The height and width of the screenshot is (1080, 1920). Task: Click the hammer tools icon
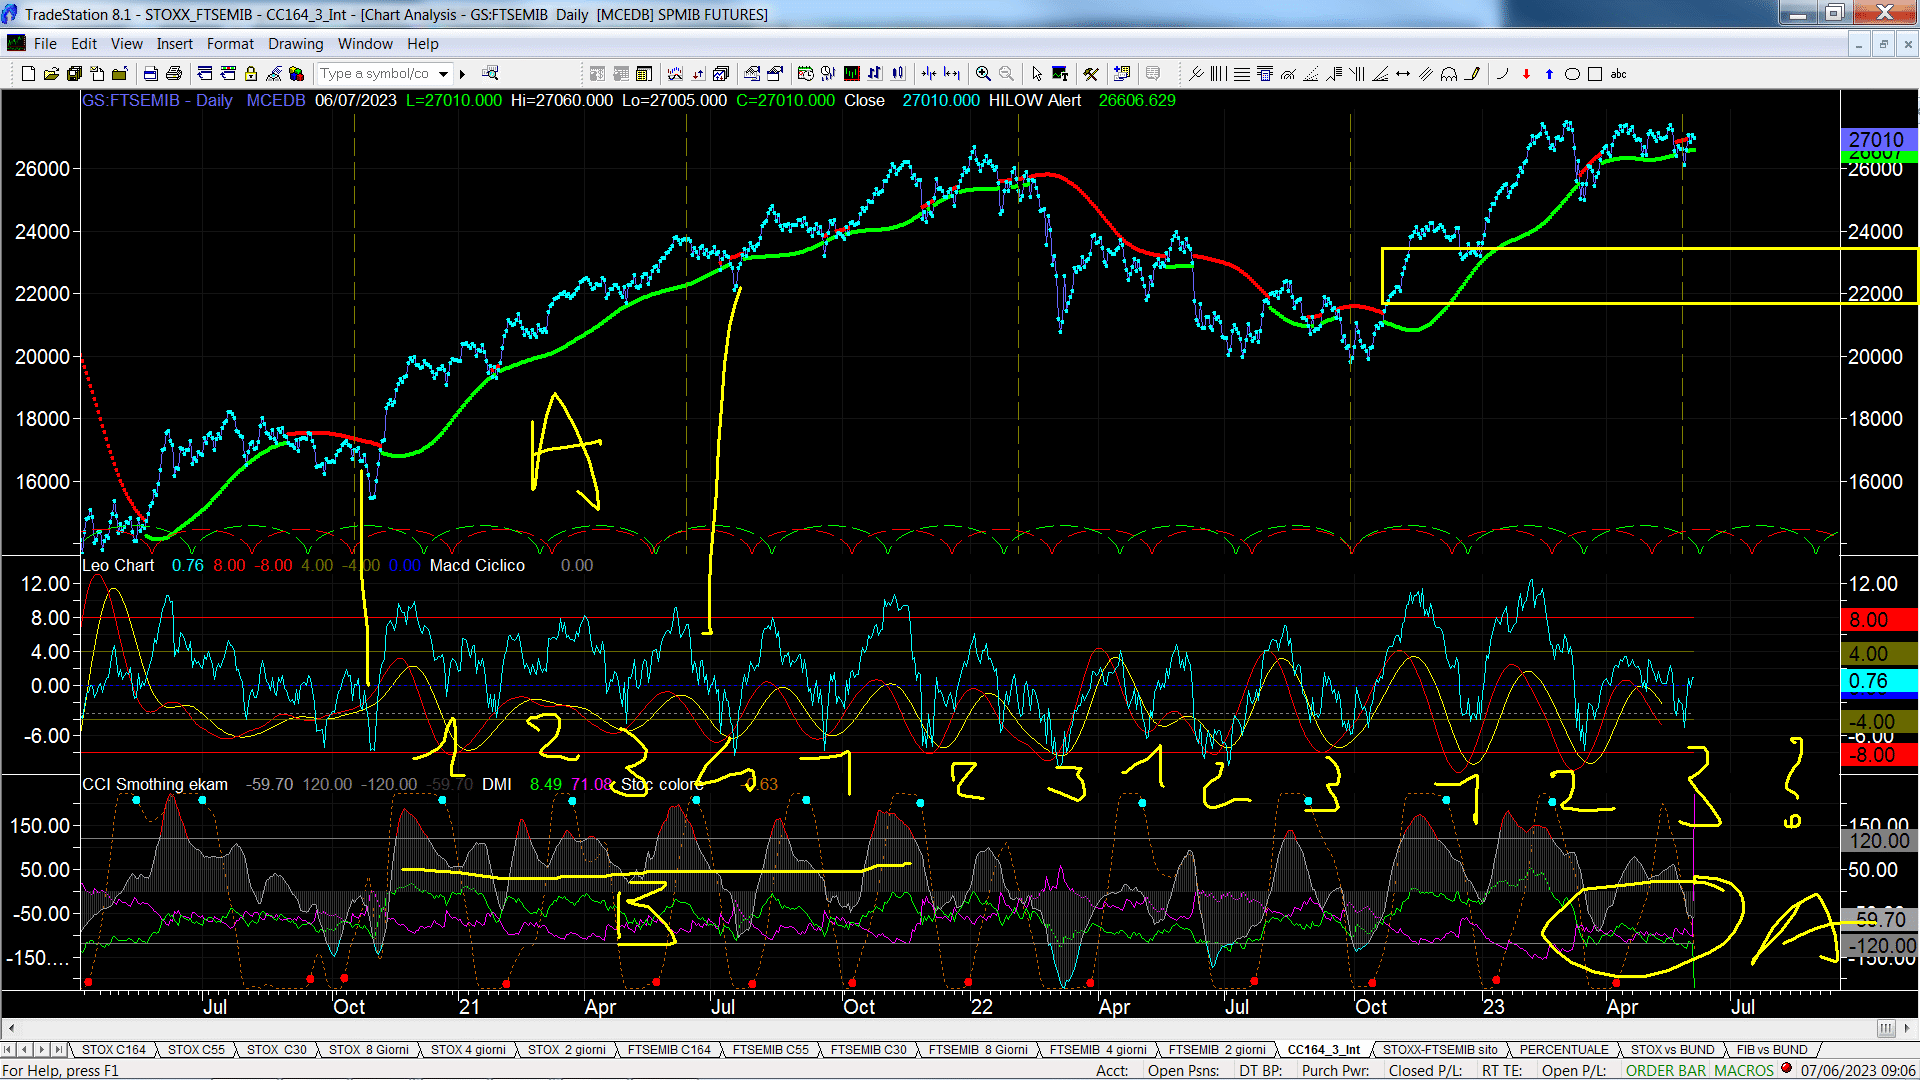point(1091,74)
